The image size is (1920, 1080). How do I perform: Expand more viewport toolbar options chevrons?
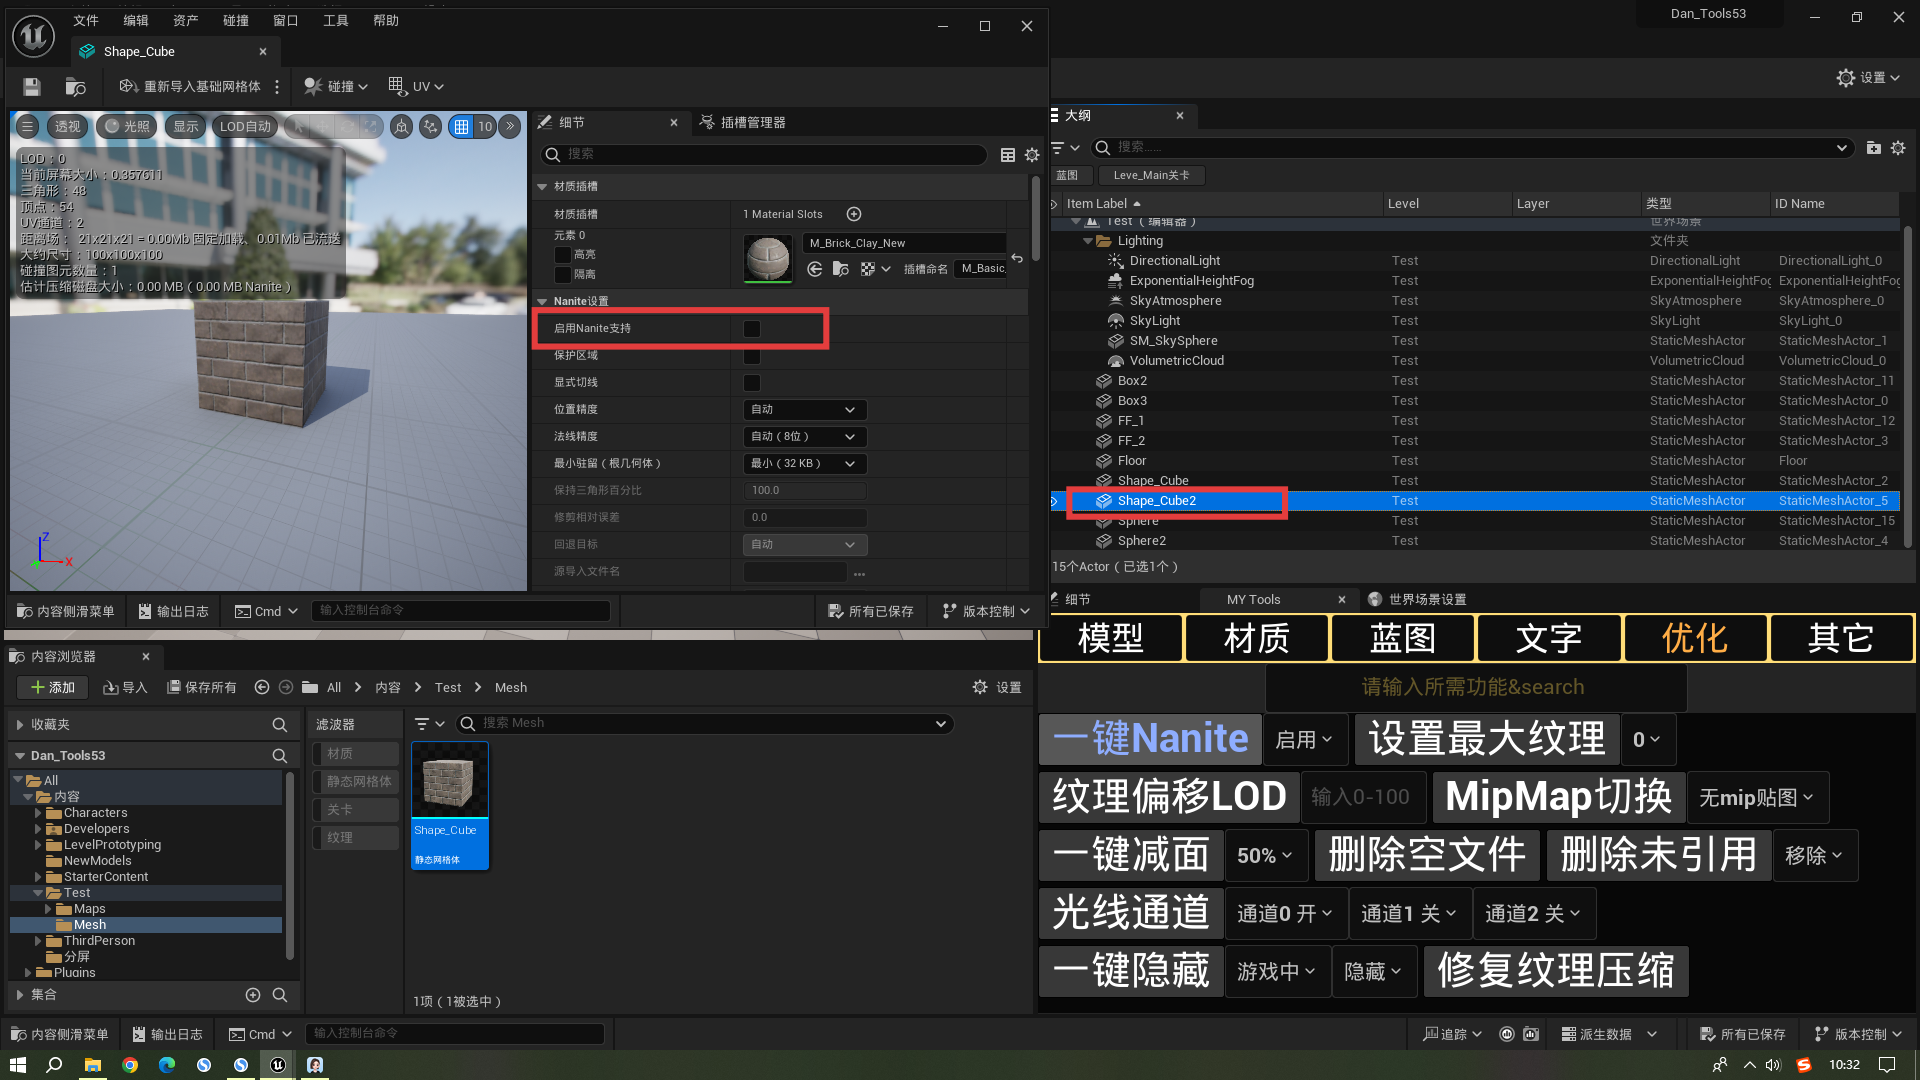[x=510, y=127]
